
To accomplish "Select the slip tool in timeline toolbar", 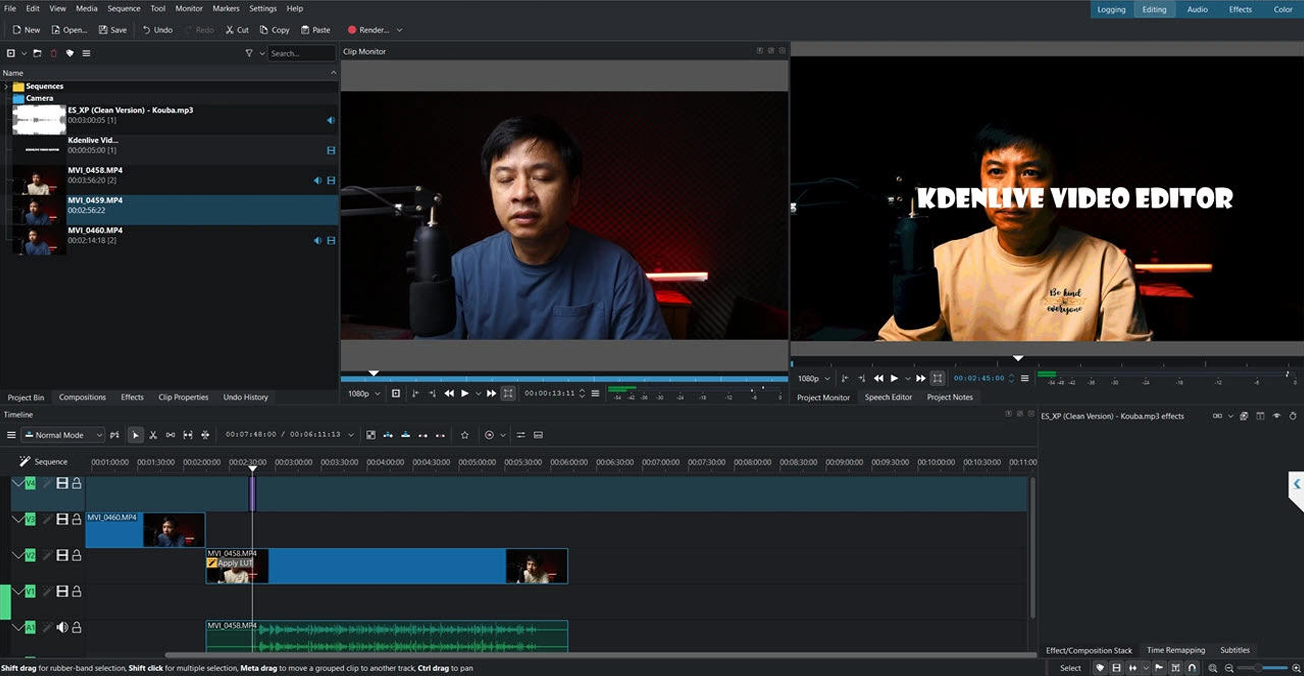I will pyautogui.click(x=187, y=435).
